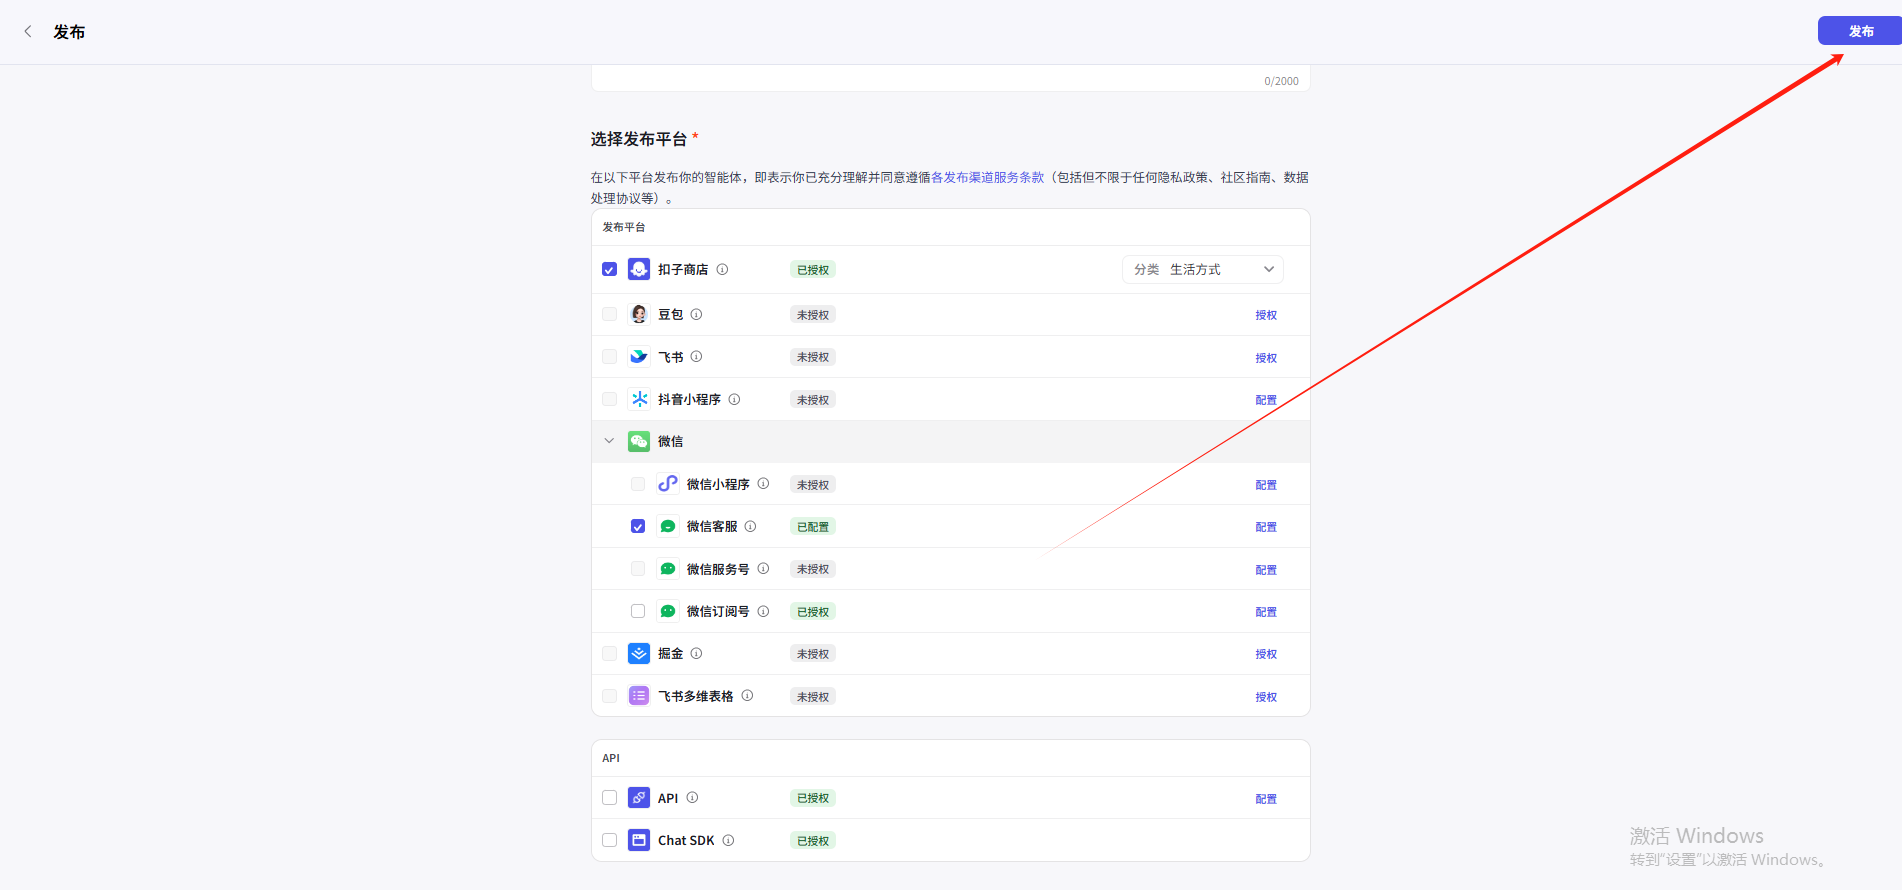Open the 各发布渠道服务条款 link

(x=987, y=178)
